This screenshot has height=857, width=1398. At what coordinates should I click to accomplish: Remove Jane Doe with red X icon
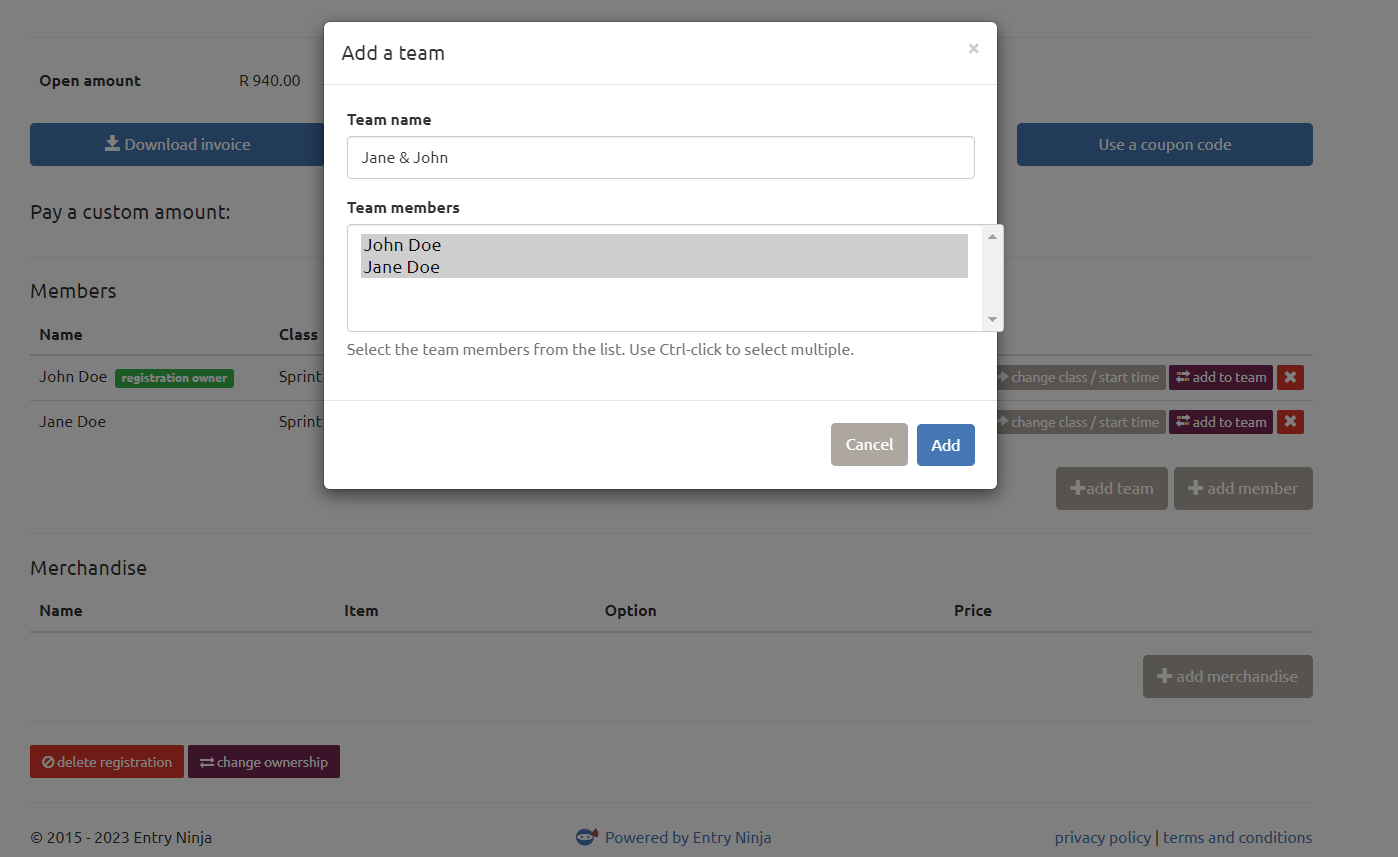pos(1290,422)
